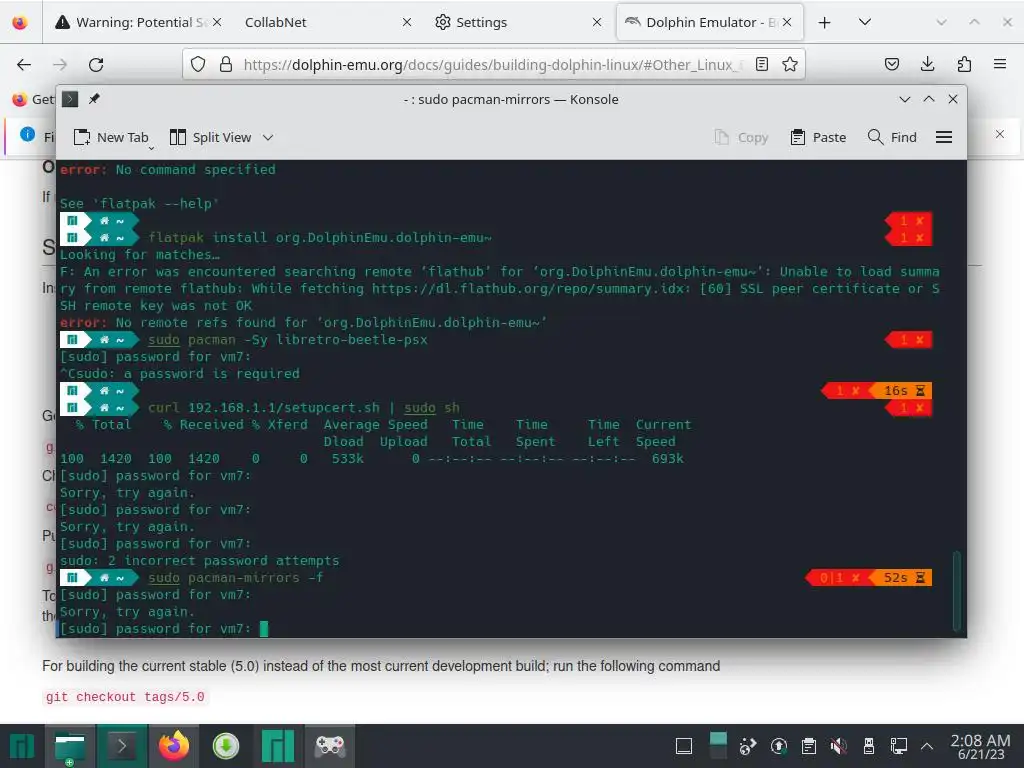This screenshot has height=768, width=1024.
Task: Click Konsole New Tab button
Action: tap(111, 137)
